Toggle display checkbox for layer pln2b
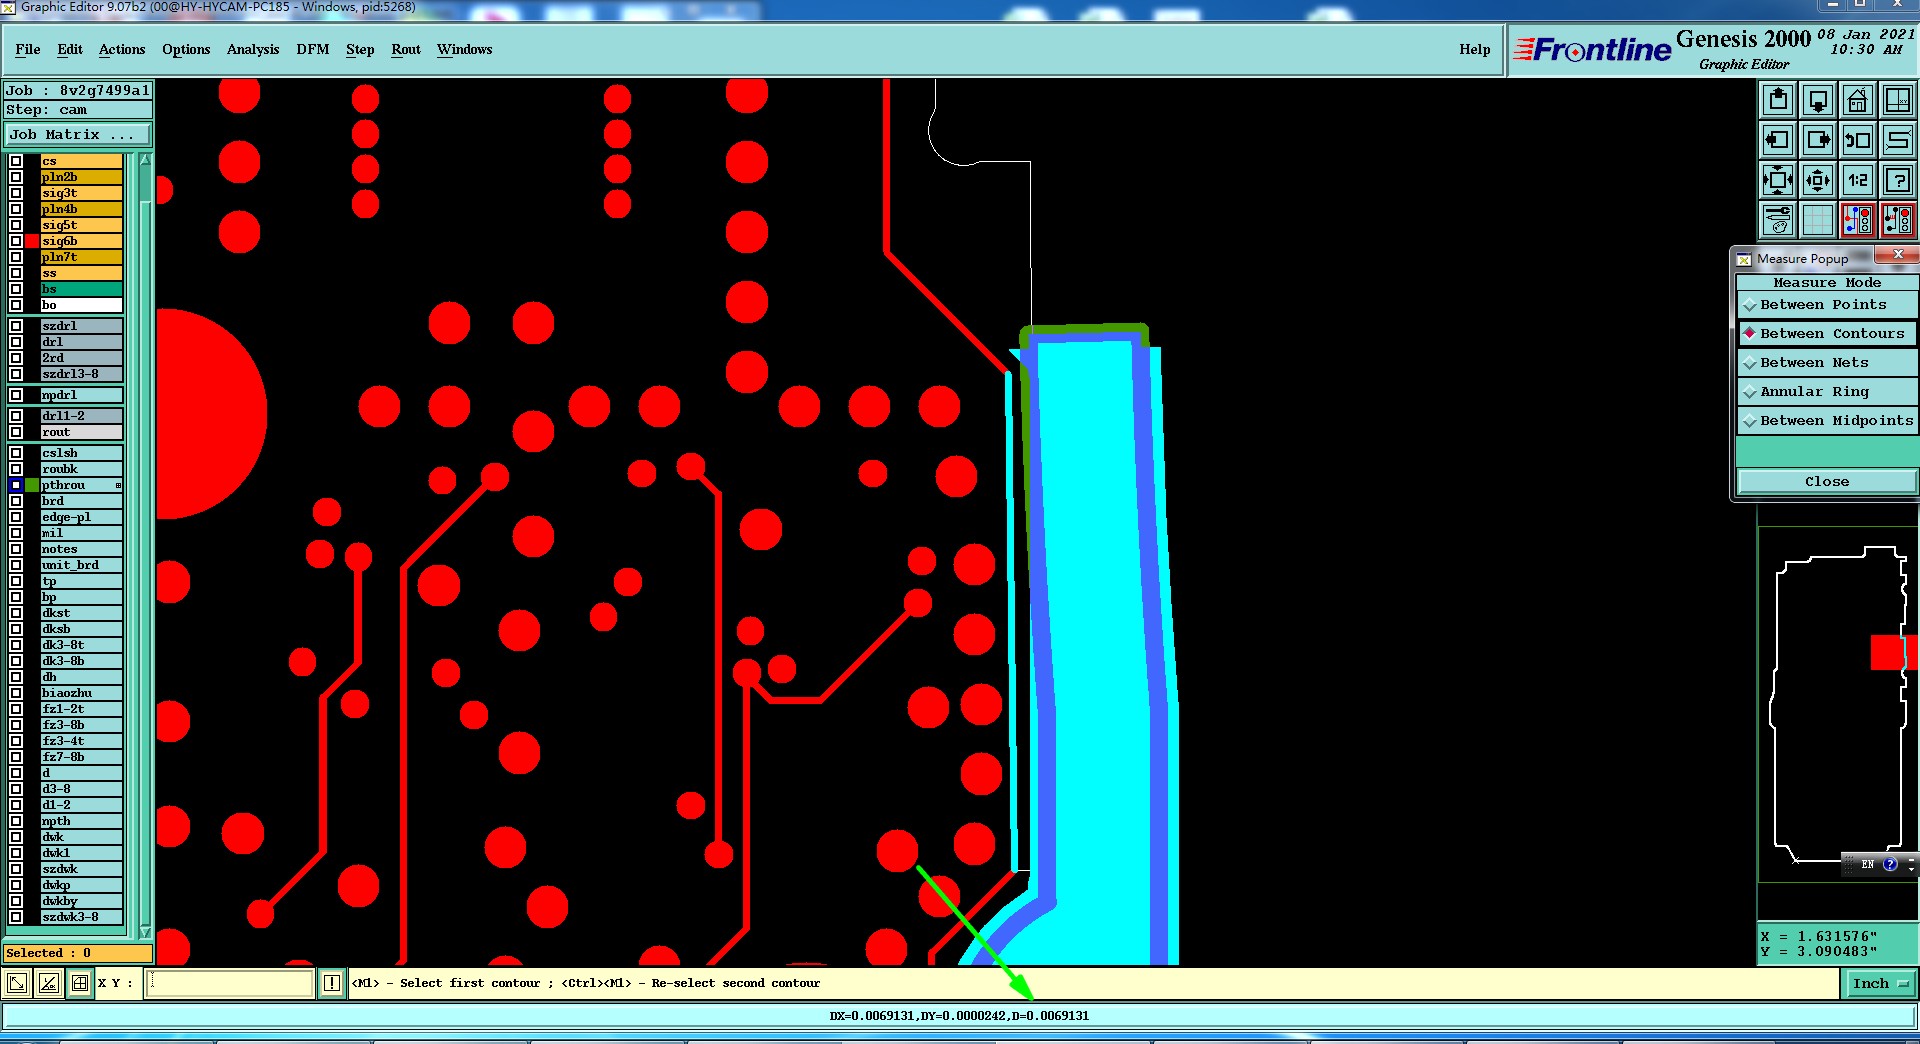The width and height of the screenshot is (1920, 1044). point(16,177)
